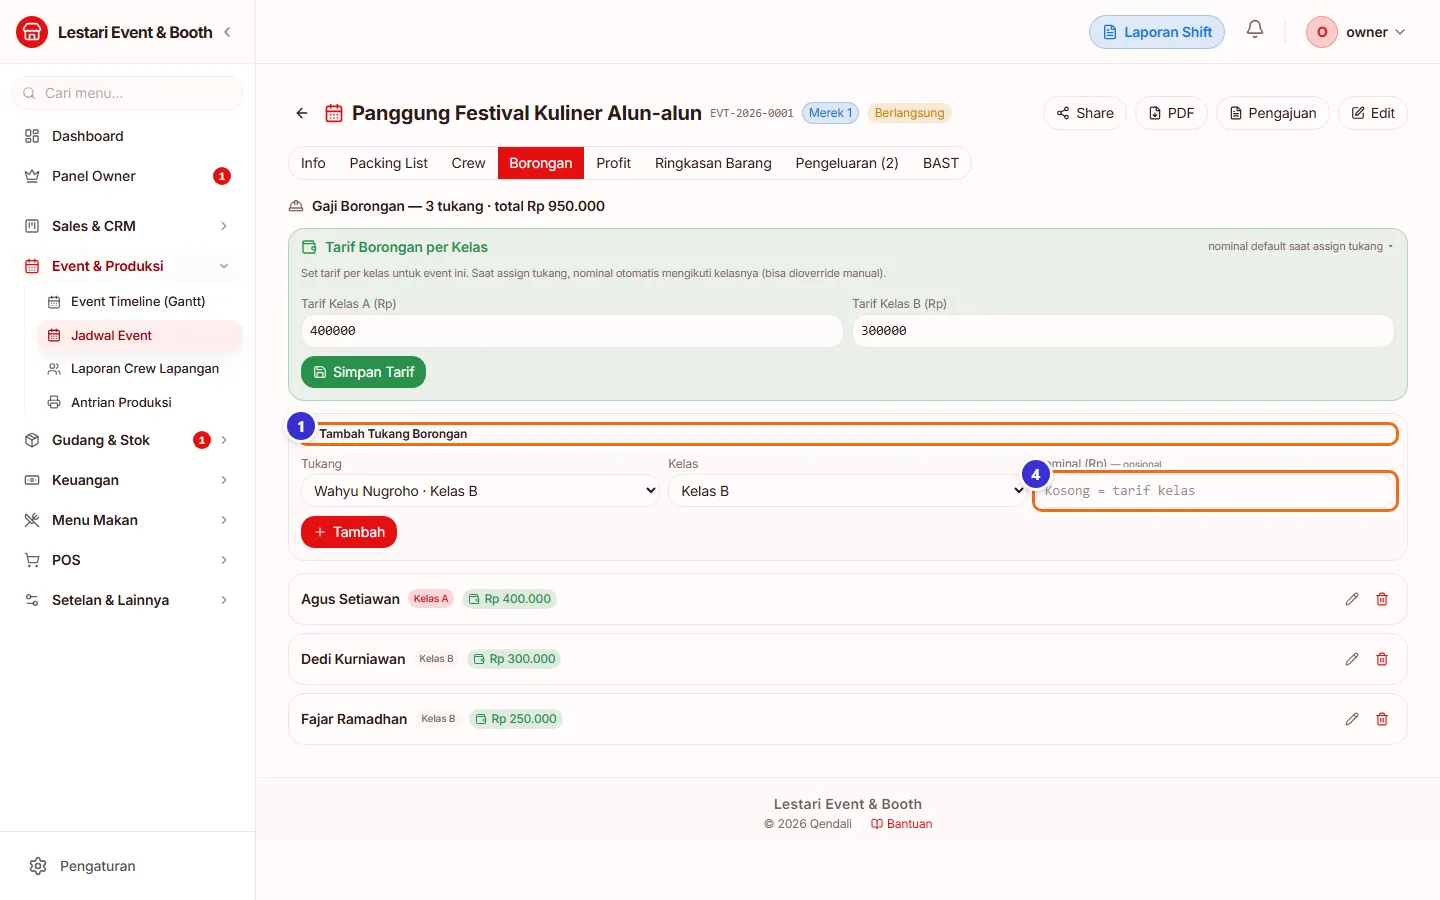Click the Tarif Kelas B input field

pos(1123,331)
